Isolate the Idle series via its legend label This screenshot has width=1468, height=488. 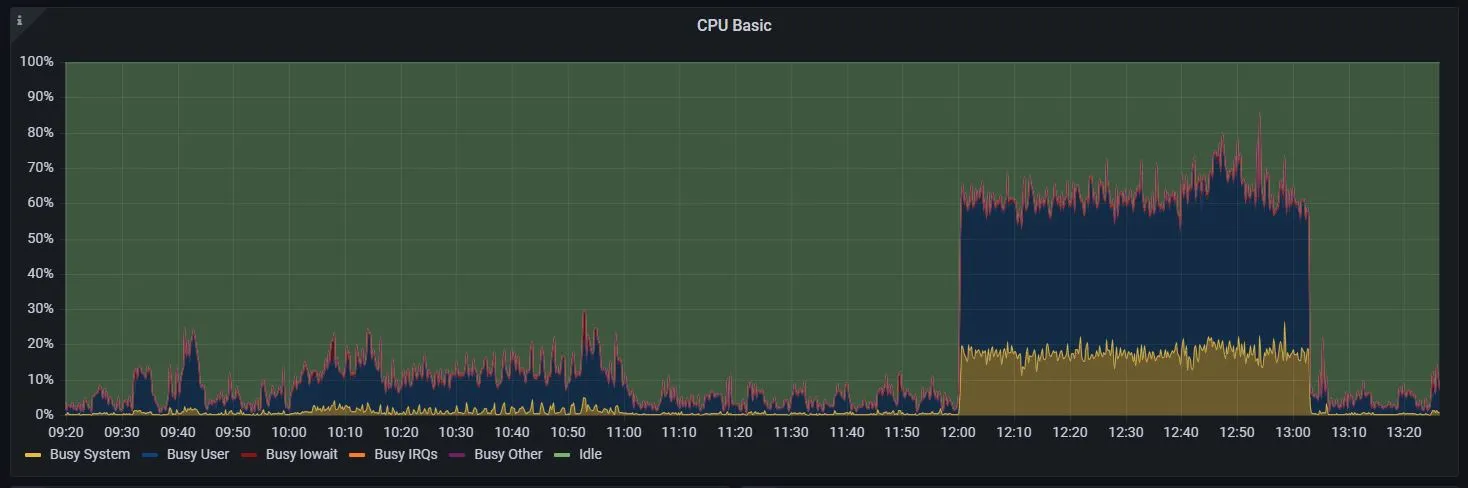click(x=590, y=455)
